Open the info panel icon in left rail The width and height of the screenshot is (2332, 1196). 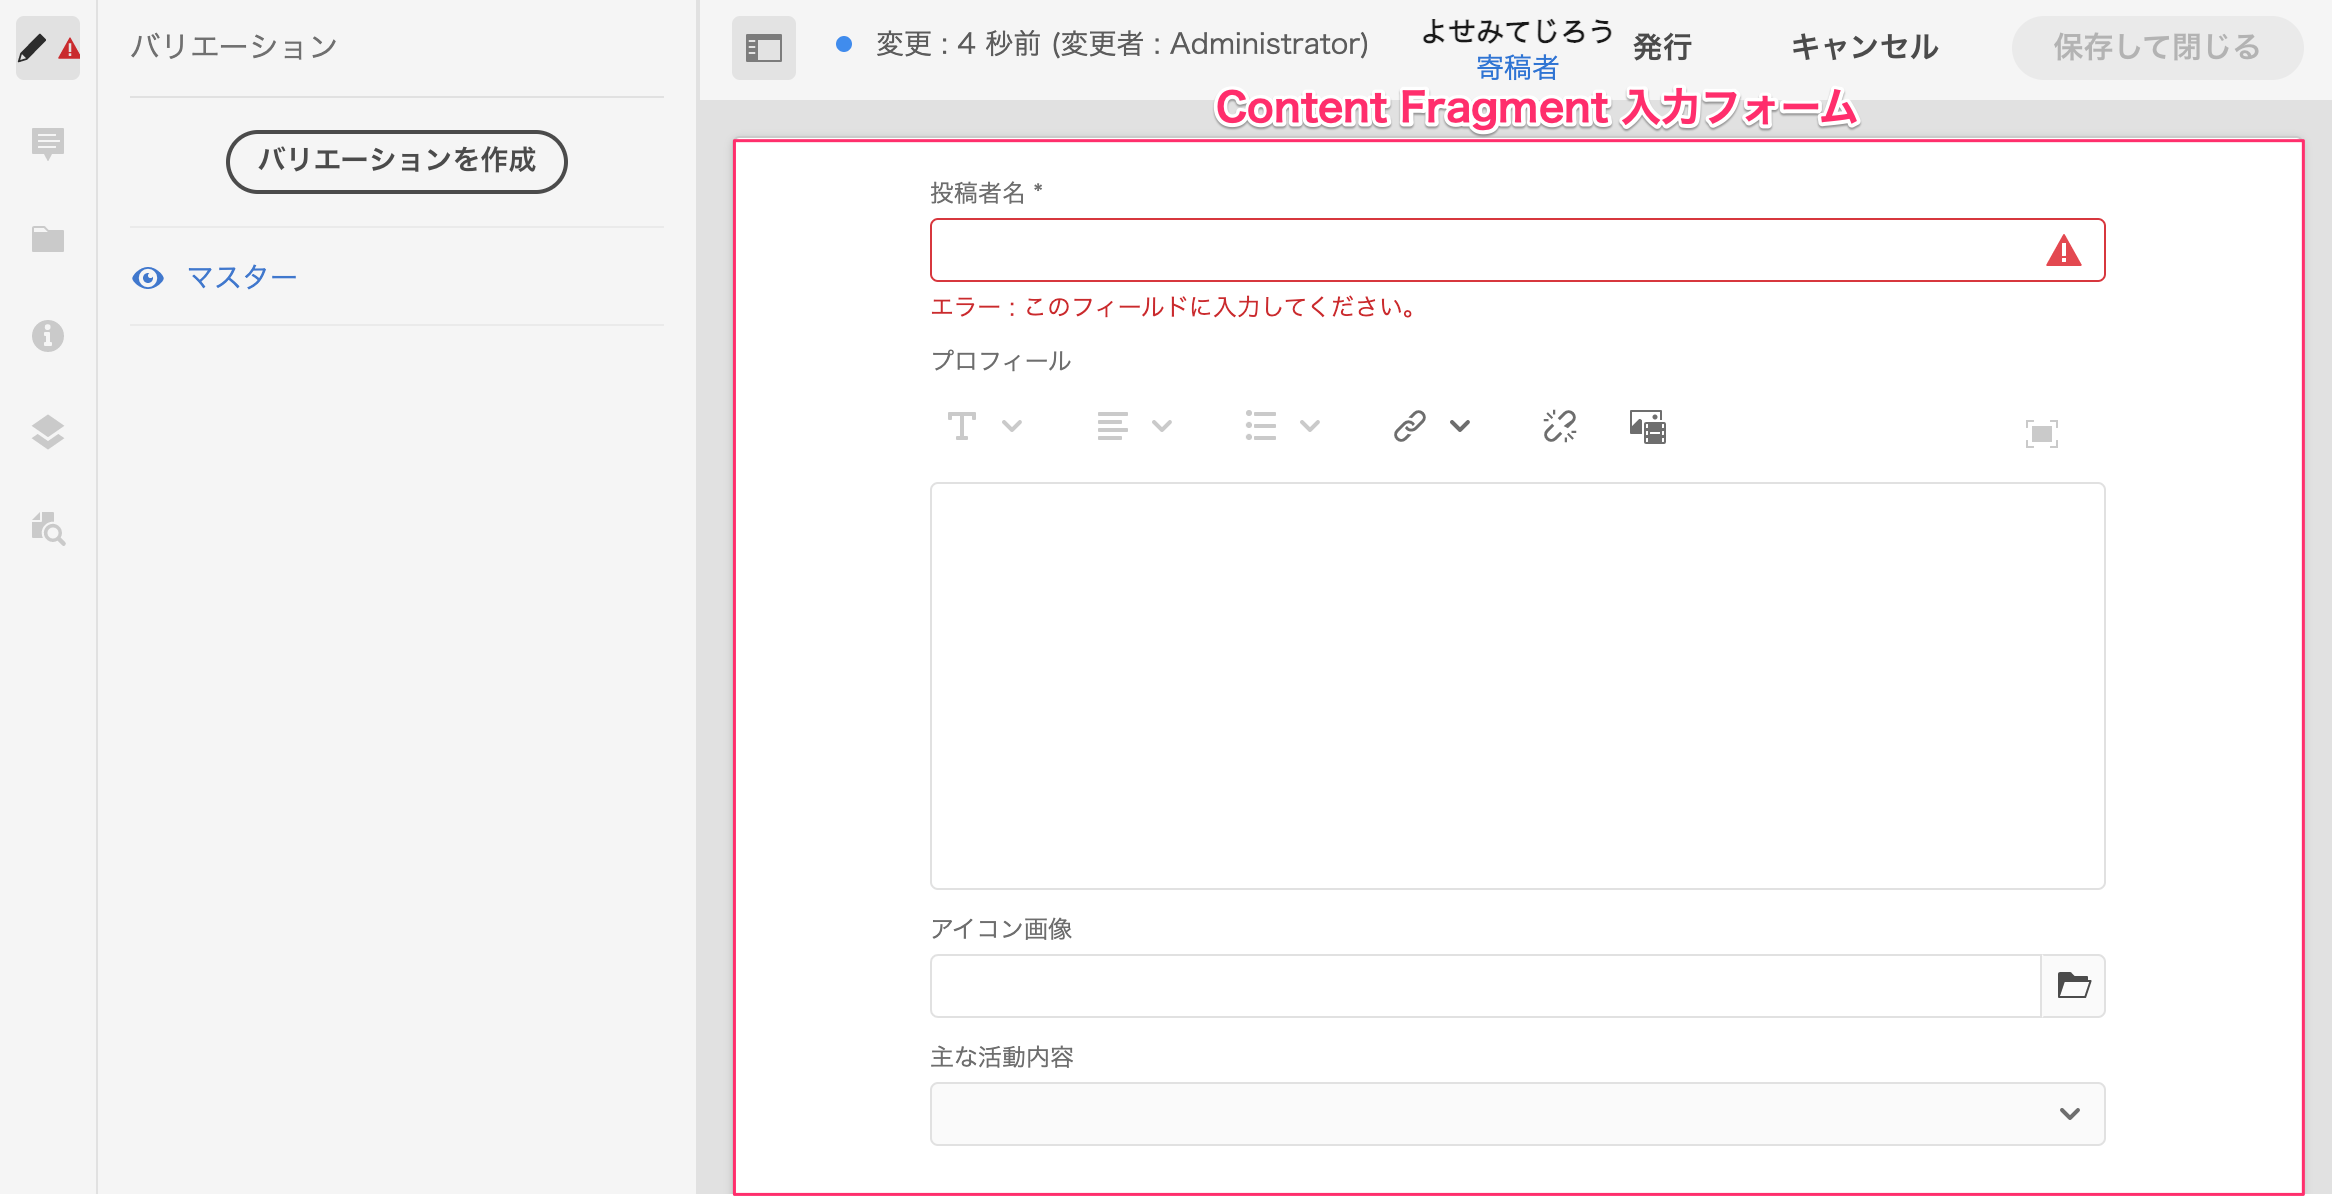tap(47, 336)
